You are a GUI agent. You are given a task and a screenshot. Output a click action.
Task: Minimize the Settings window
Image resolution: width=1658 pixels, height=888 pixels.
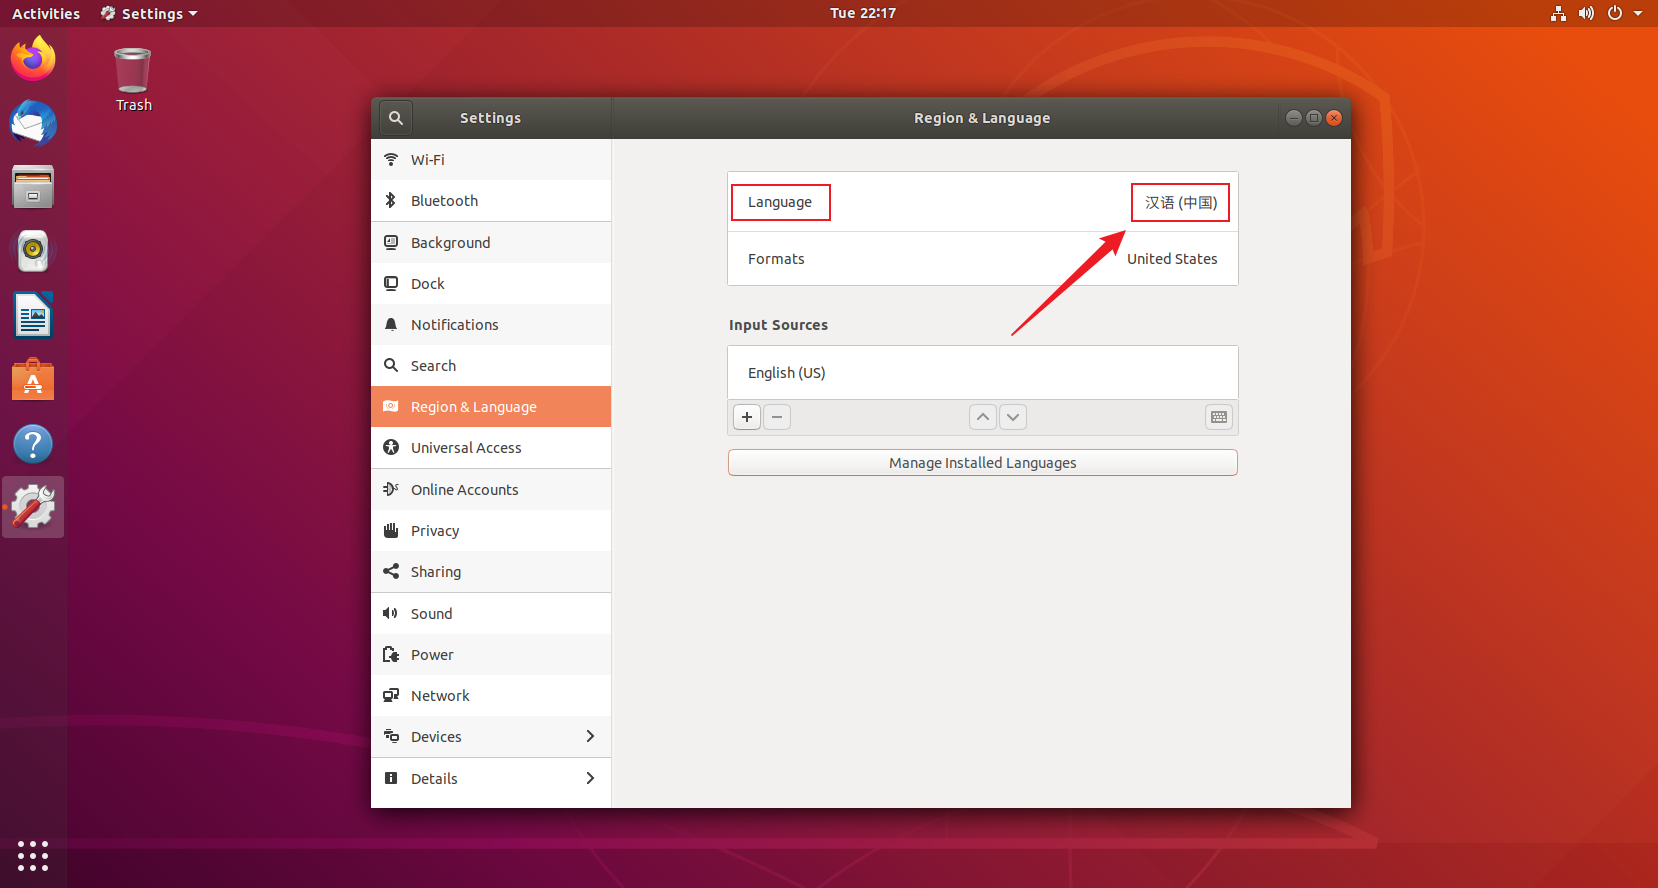(x=1294, y=118)
